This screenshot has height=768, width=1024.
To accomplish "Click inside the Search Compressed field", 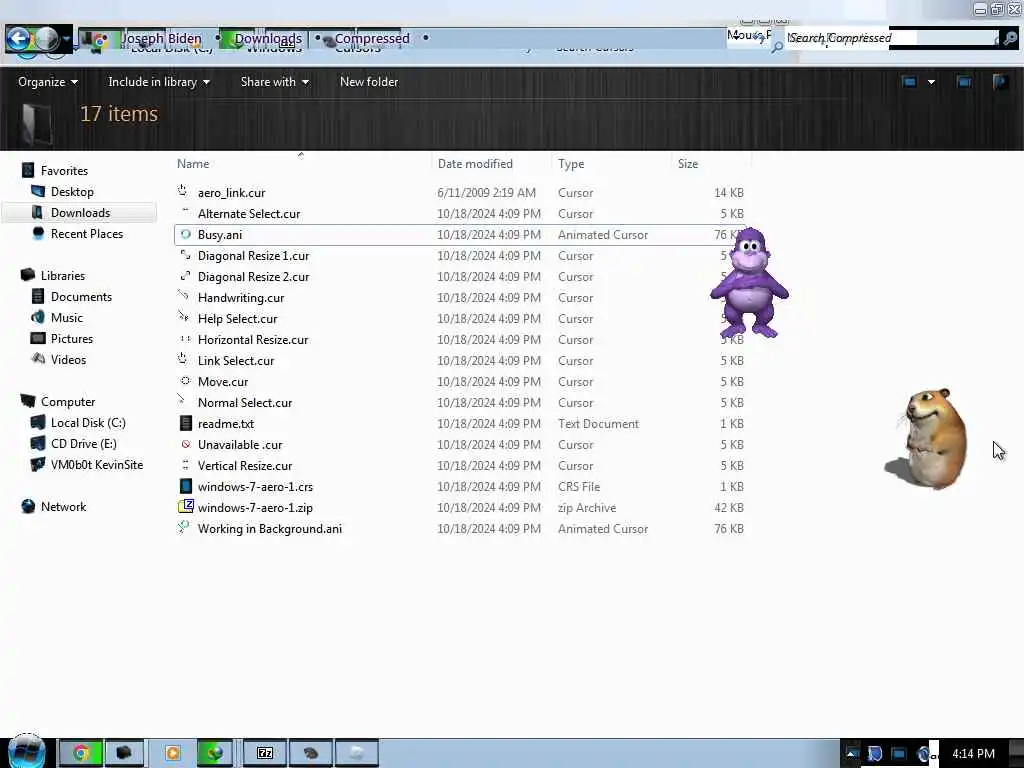I will (x=891, y=38).
